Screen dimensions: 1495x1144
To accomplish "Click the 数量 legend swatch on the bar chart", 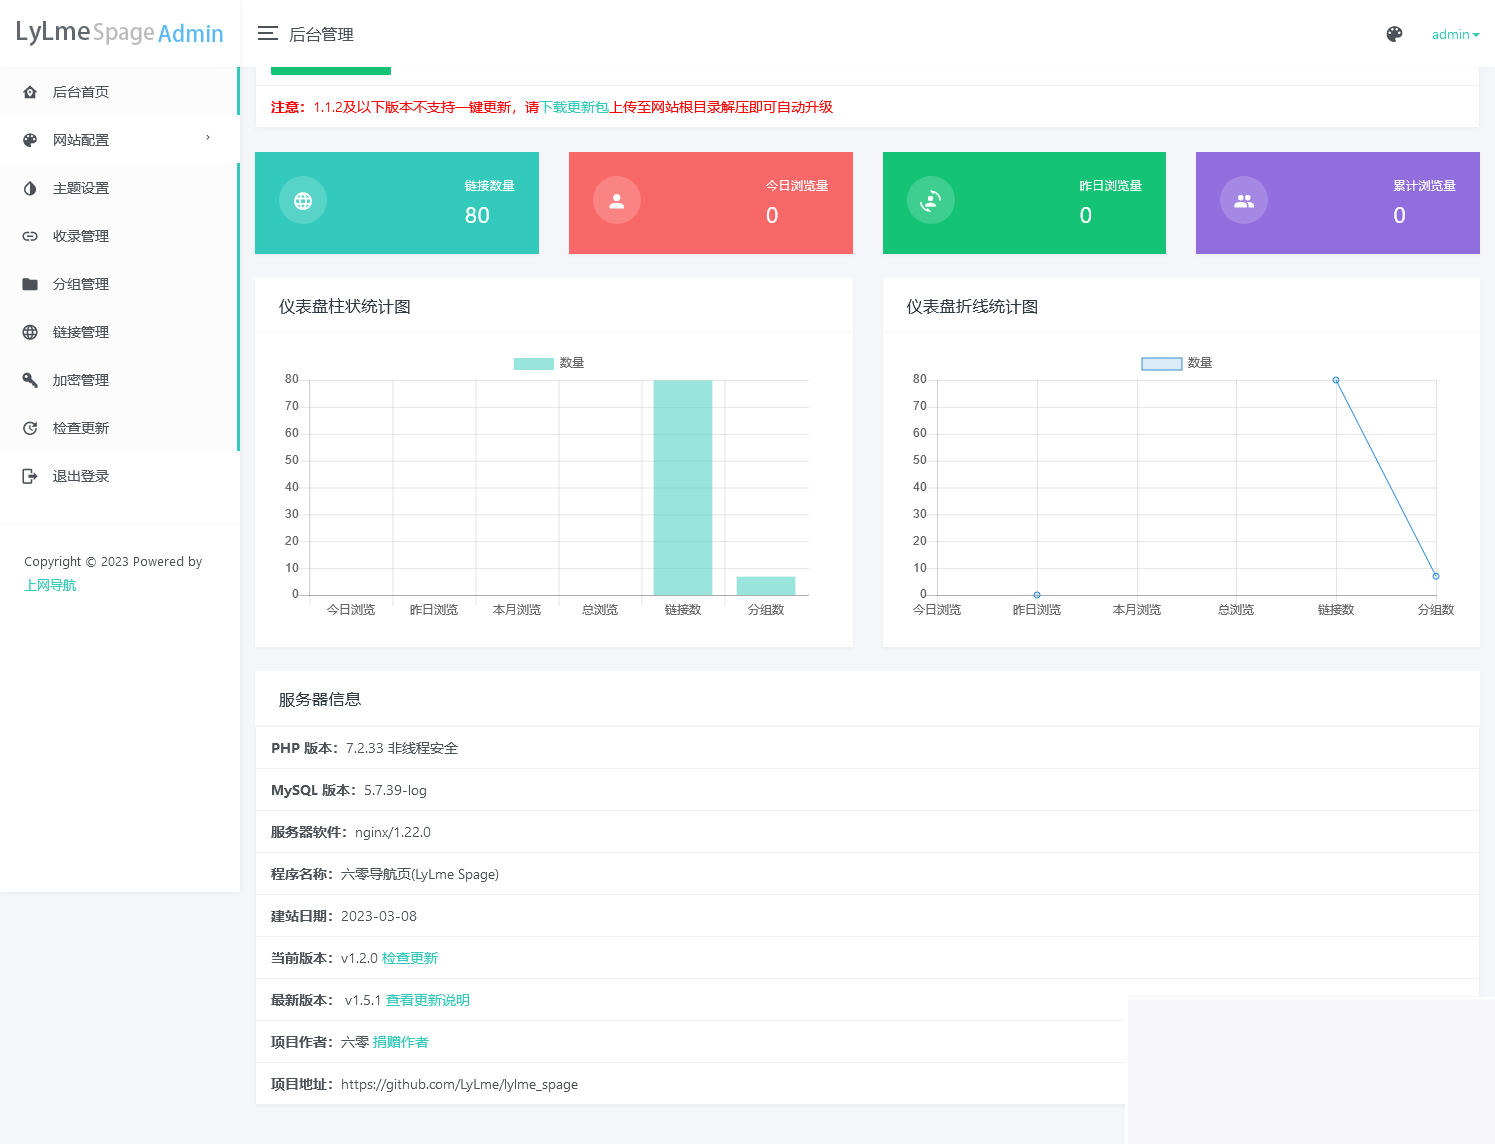I will point(532,363).
